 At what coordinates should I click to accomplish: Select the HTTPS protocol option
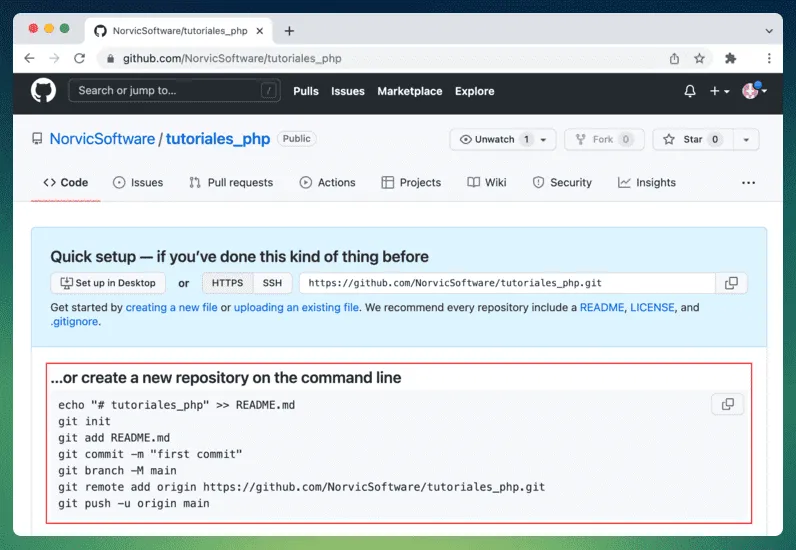point(227,283)
